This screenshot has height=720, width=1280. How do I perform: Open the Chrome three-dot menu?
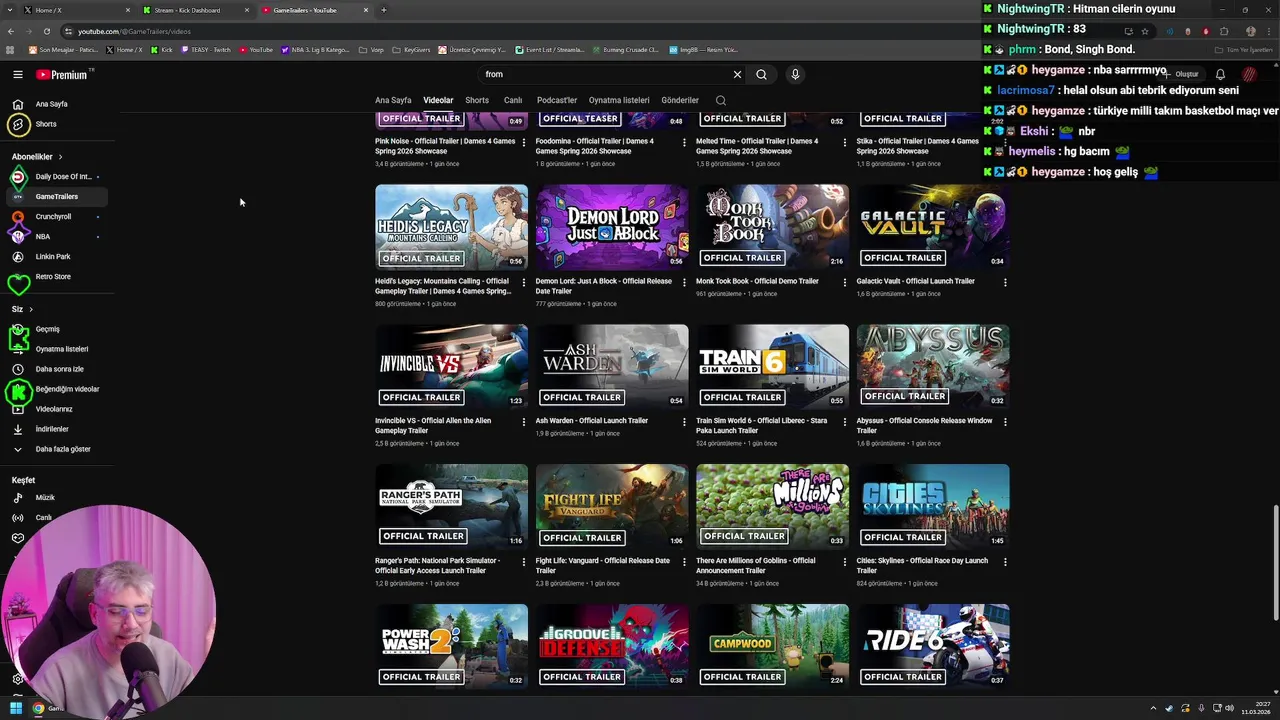(x=1269, y=31)
